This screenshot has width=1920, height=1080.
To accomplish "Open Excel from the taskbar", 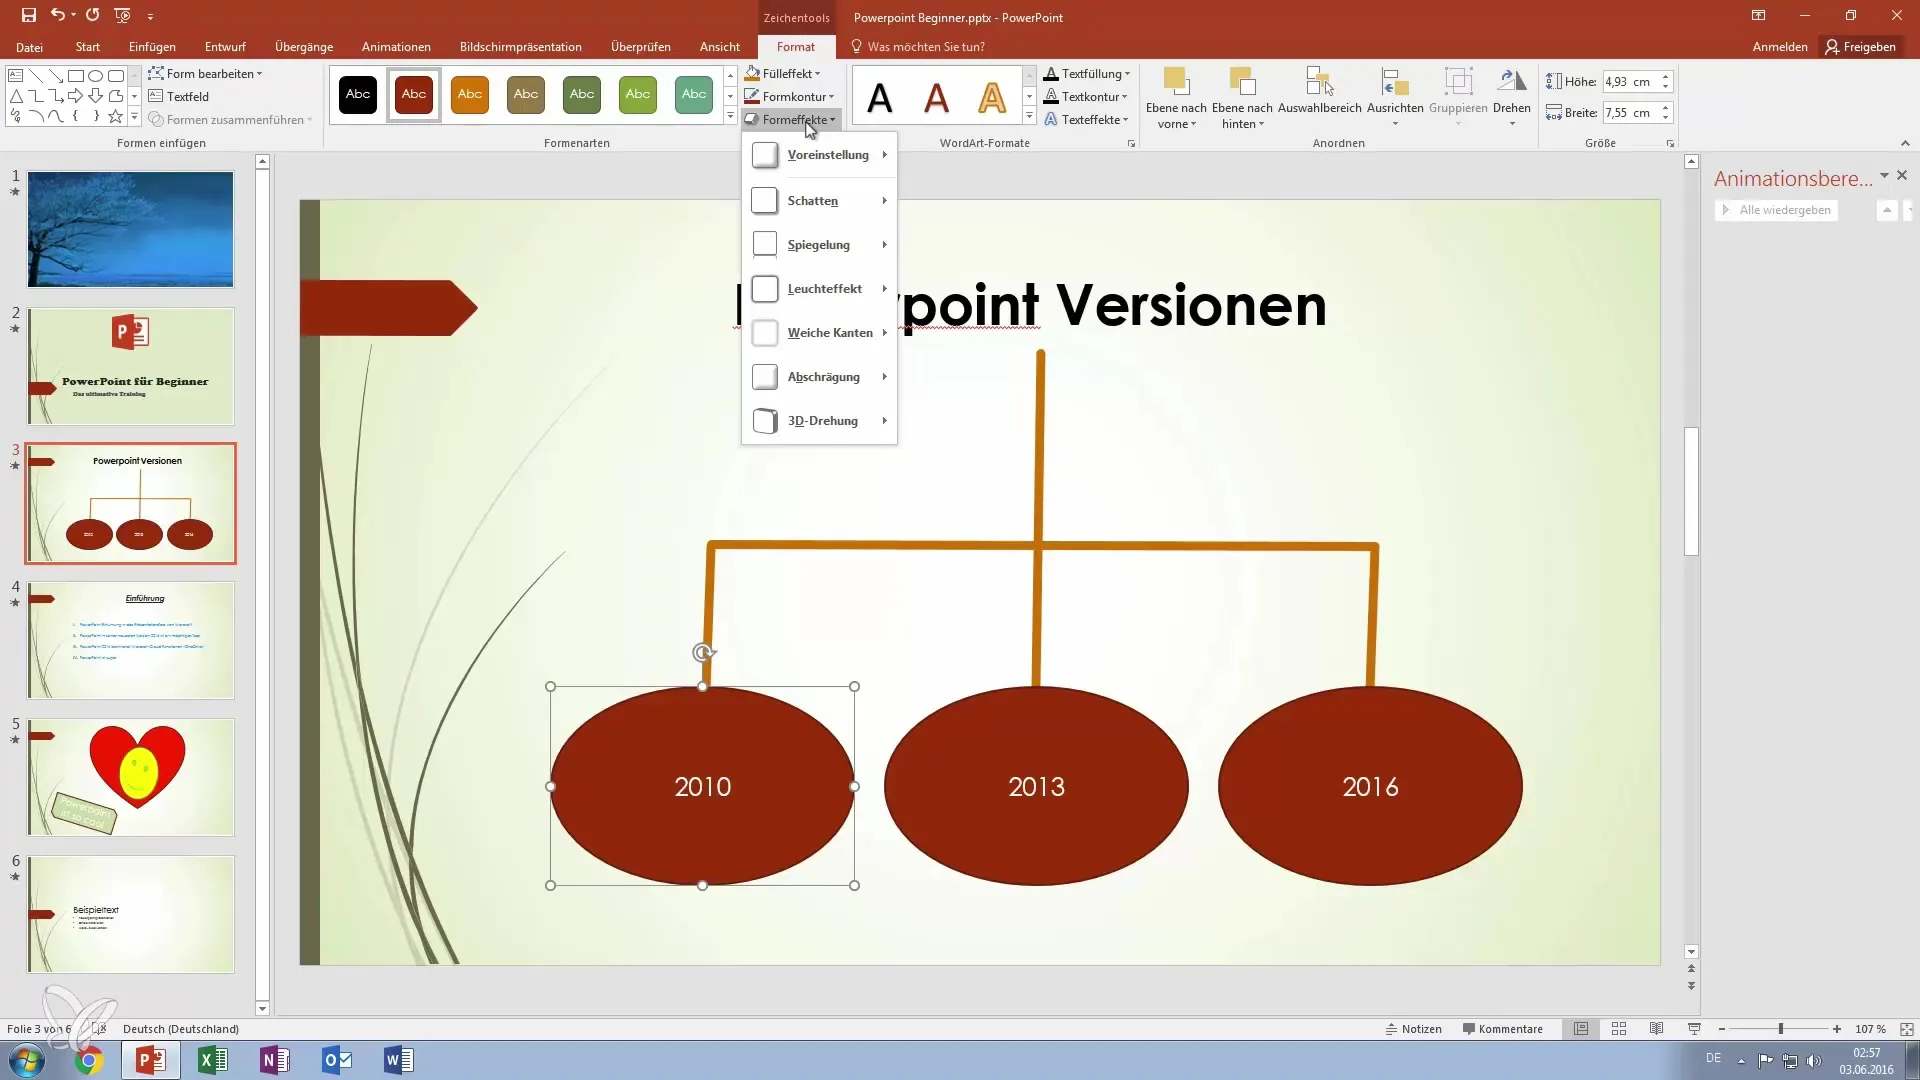I will point(213,1060).
